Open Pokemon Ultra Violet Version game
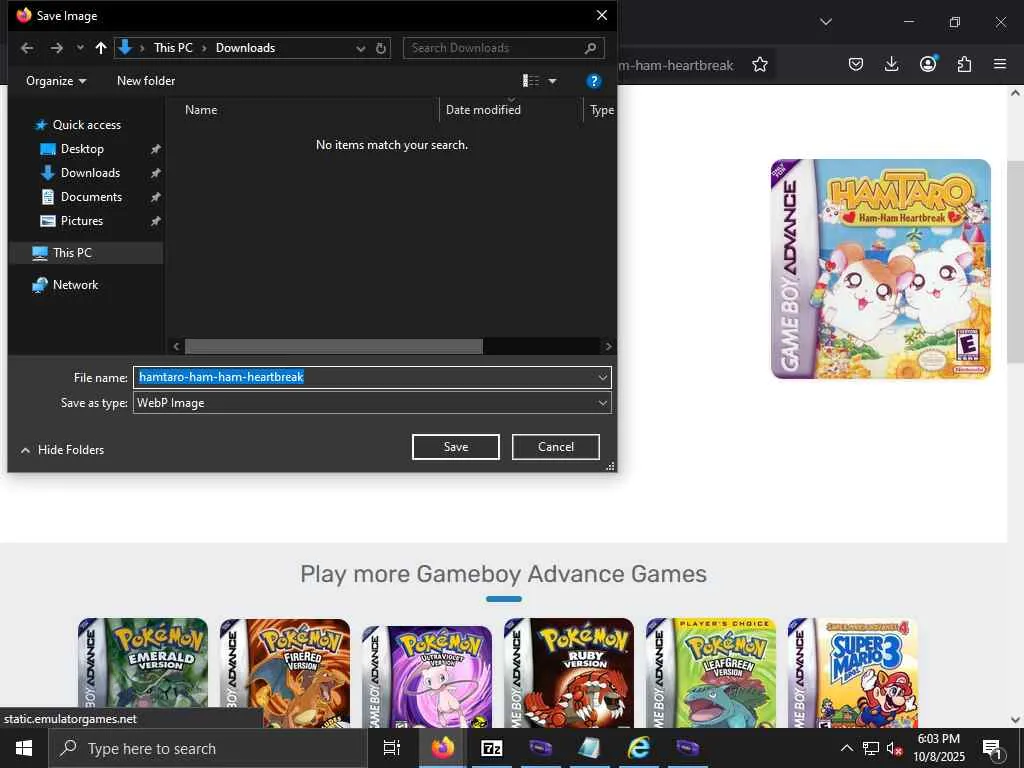1024x768 pixels. coord(427,677)
